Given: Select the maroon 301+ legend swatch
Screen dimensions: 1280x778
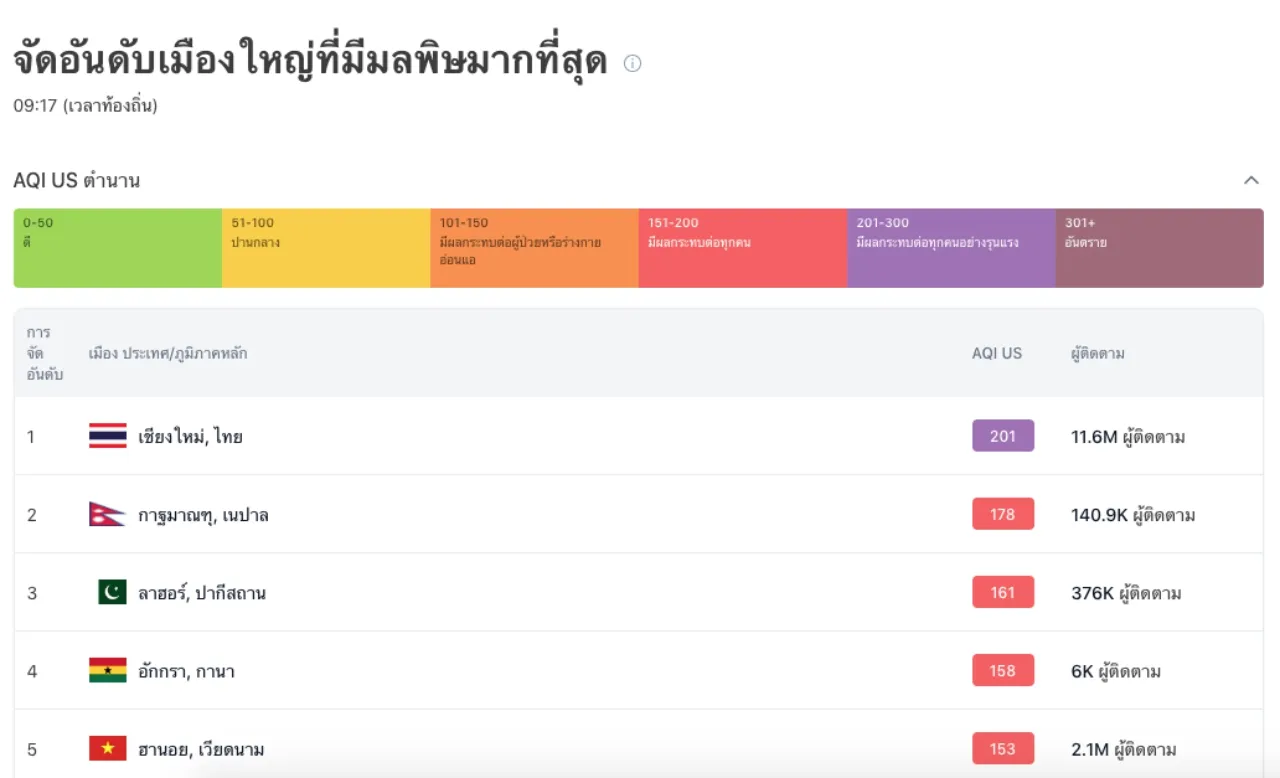Looking at the screenshot, I should (x=1159, y=248).
